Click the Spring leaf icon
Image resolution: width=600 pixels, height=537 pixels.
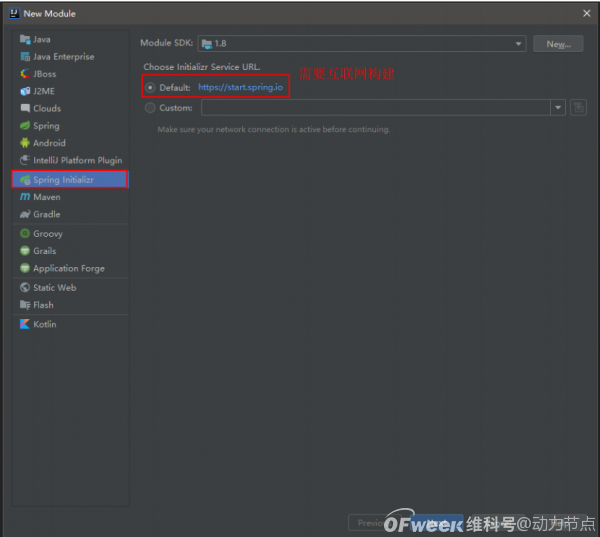point(25,126)
